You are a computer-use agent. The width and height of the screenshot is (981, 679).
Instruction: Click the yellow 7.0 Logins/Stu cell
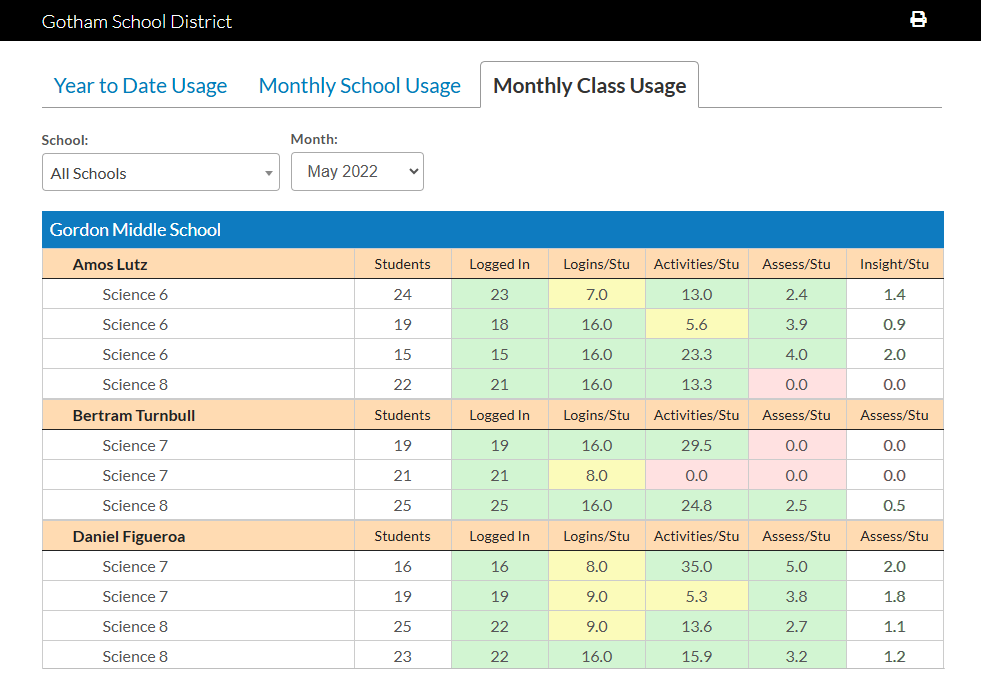pos(596,293)
